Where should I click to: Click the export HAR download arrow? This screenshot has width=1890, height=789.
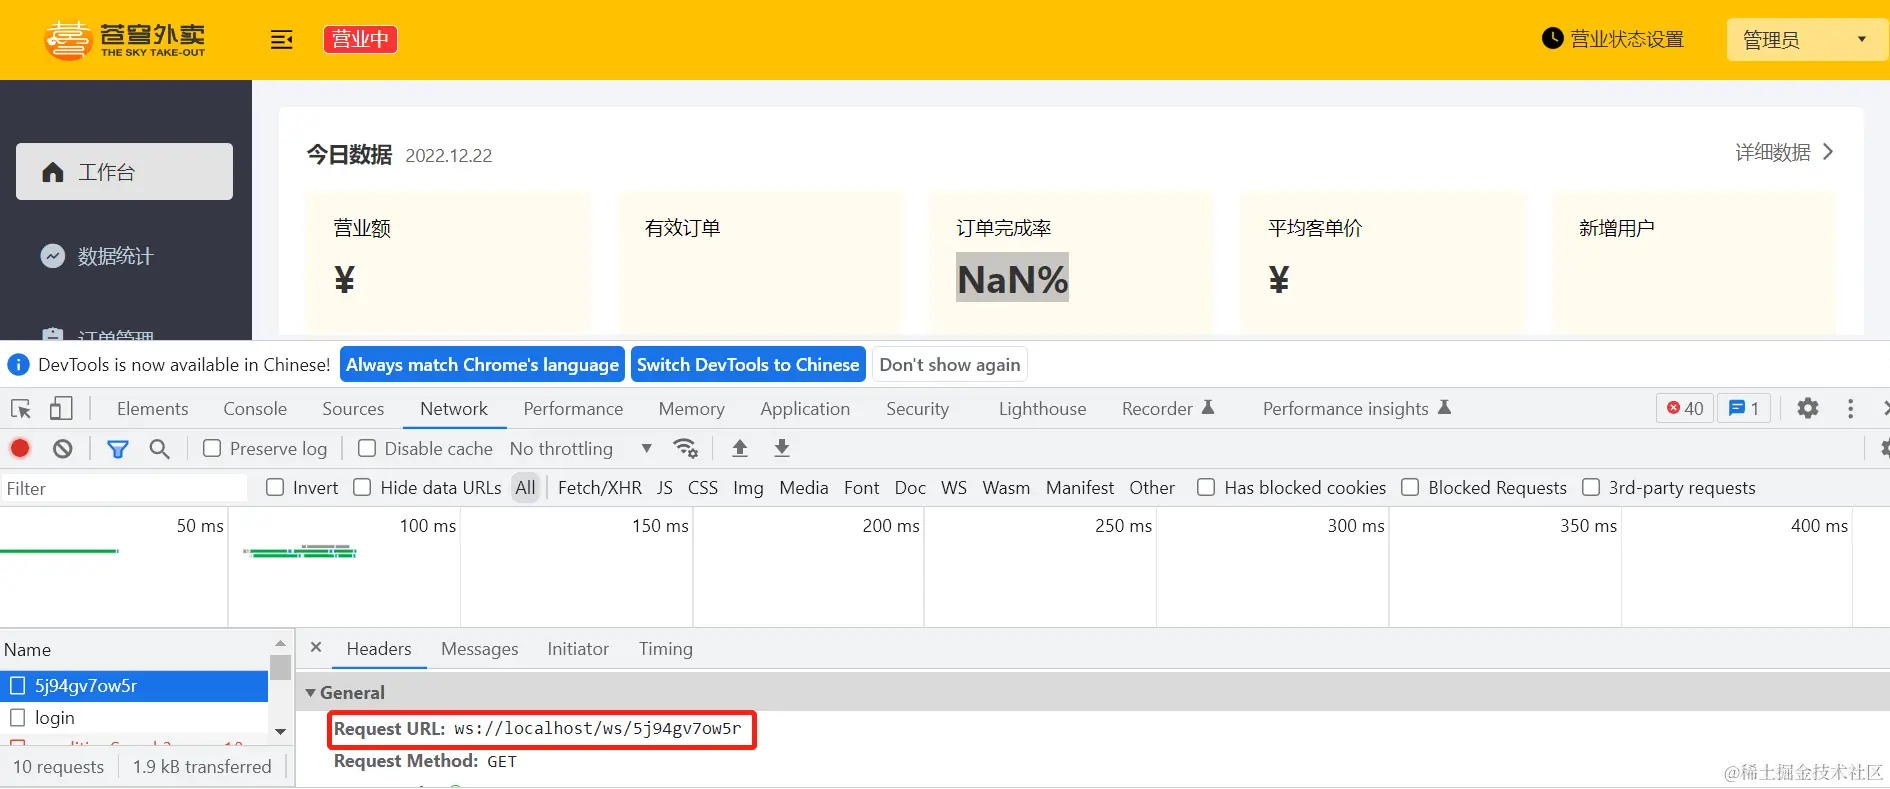782,448
